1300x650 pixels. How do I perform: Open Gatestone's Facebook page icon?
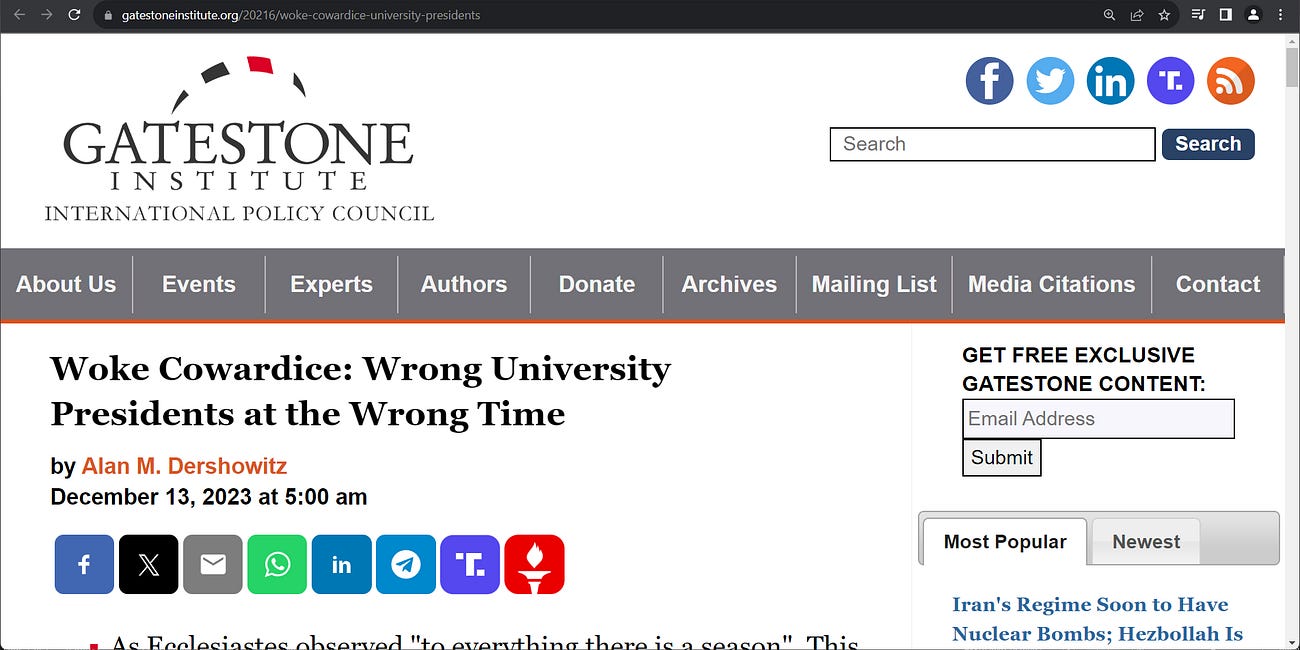click(989, 80)
